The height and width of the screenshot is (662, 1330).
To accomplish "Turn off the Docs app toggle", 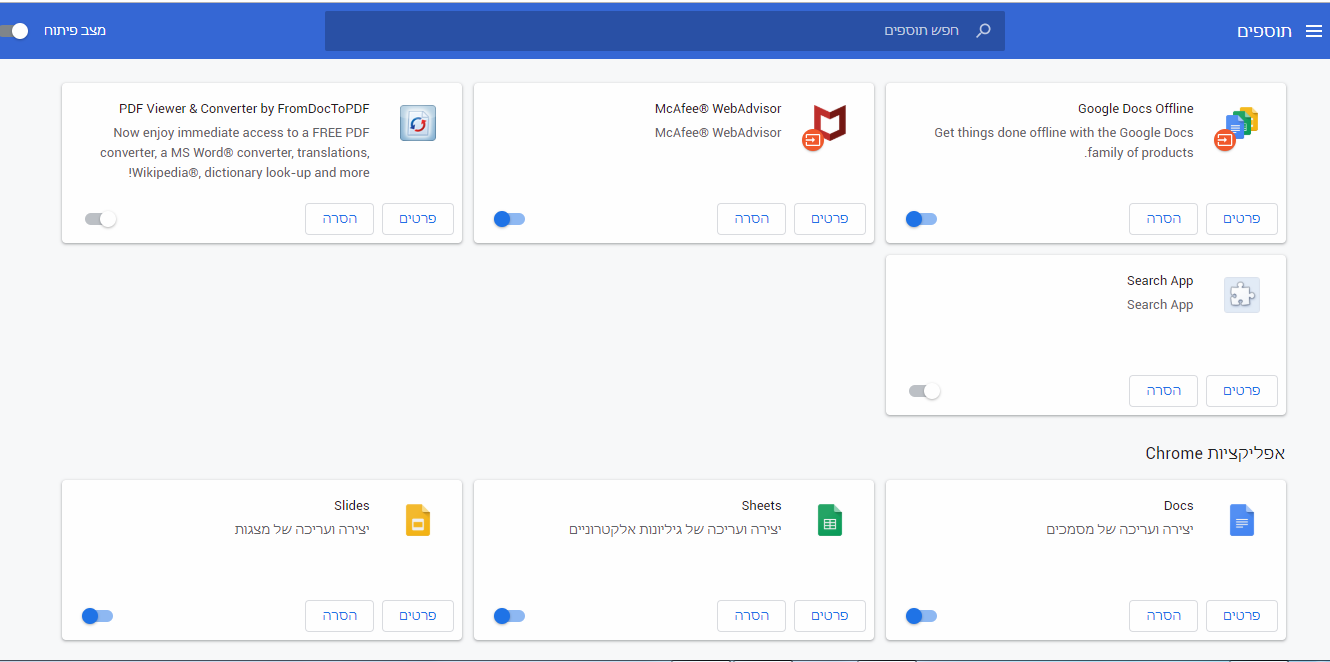I will pos(921,616).
